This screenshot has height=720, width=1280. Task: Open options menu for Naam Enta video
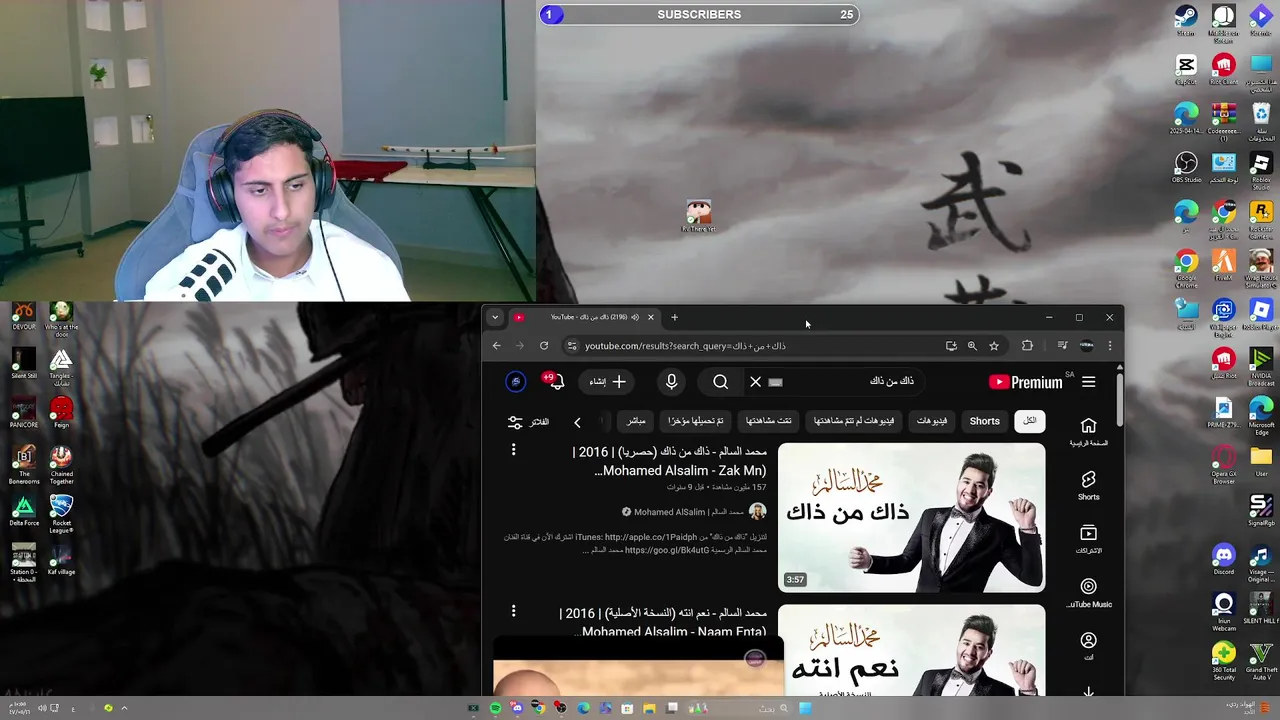tap(514, 610)
